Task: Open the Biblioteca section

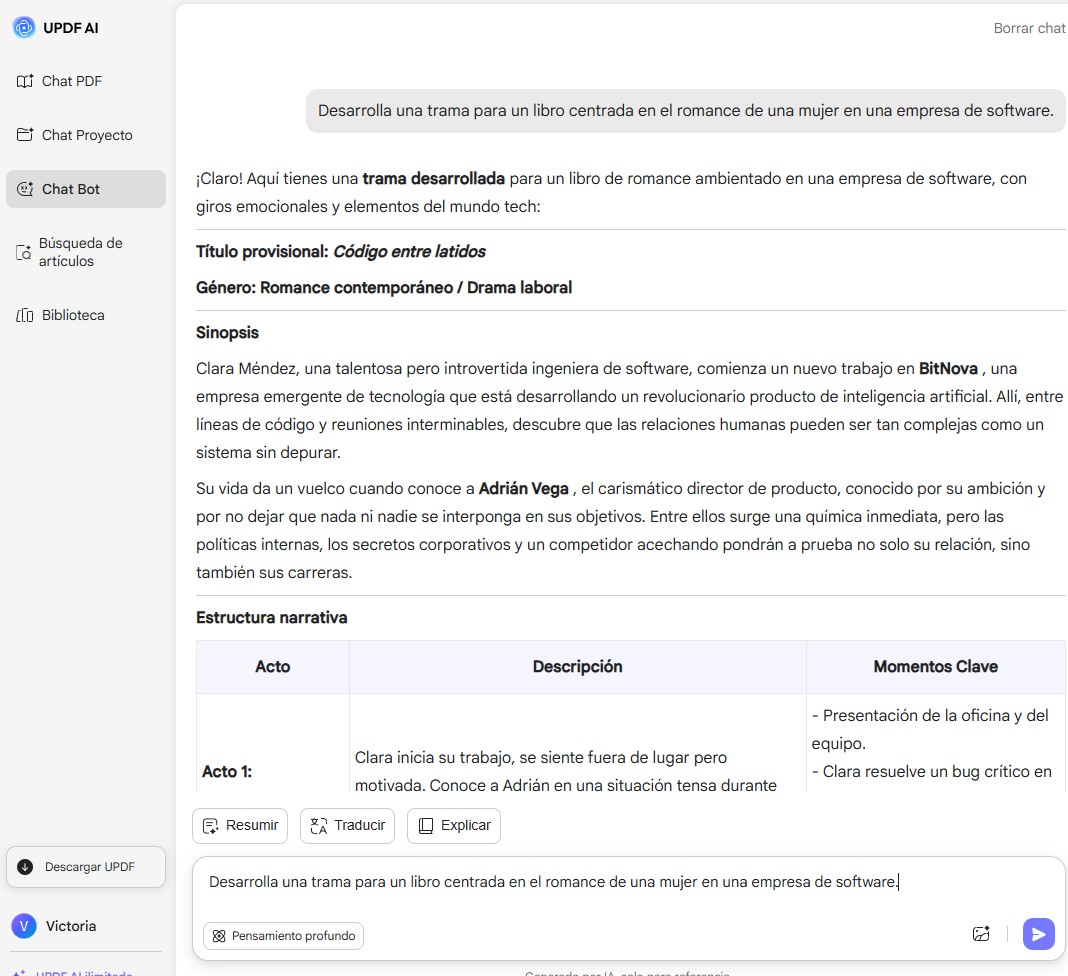Action: pos(61,315)
